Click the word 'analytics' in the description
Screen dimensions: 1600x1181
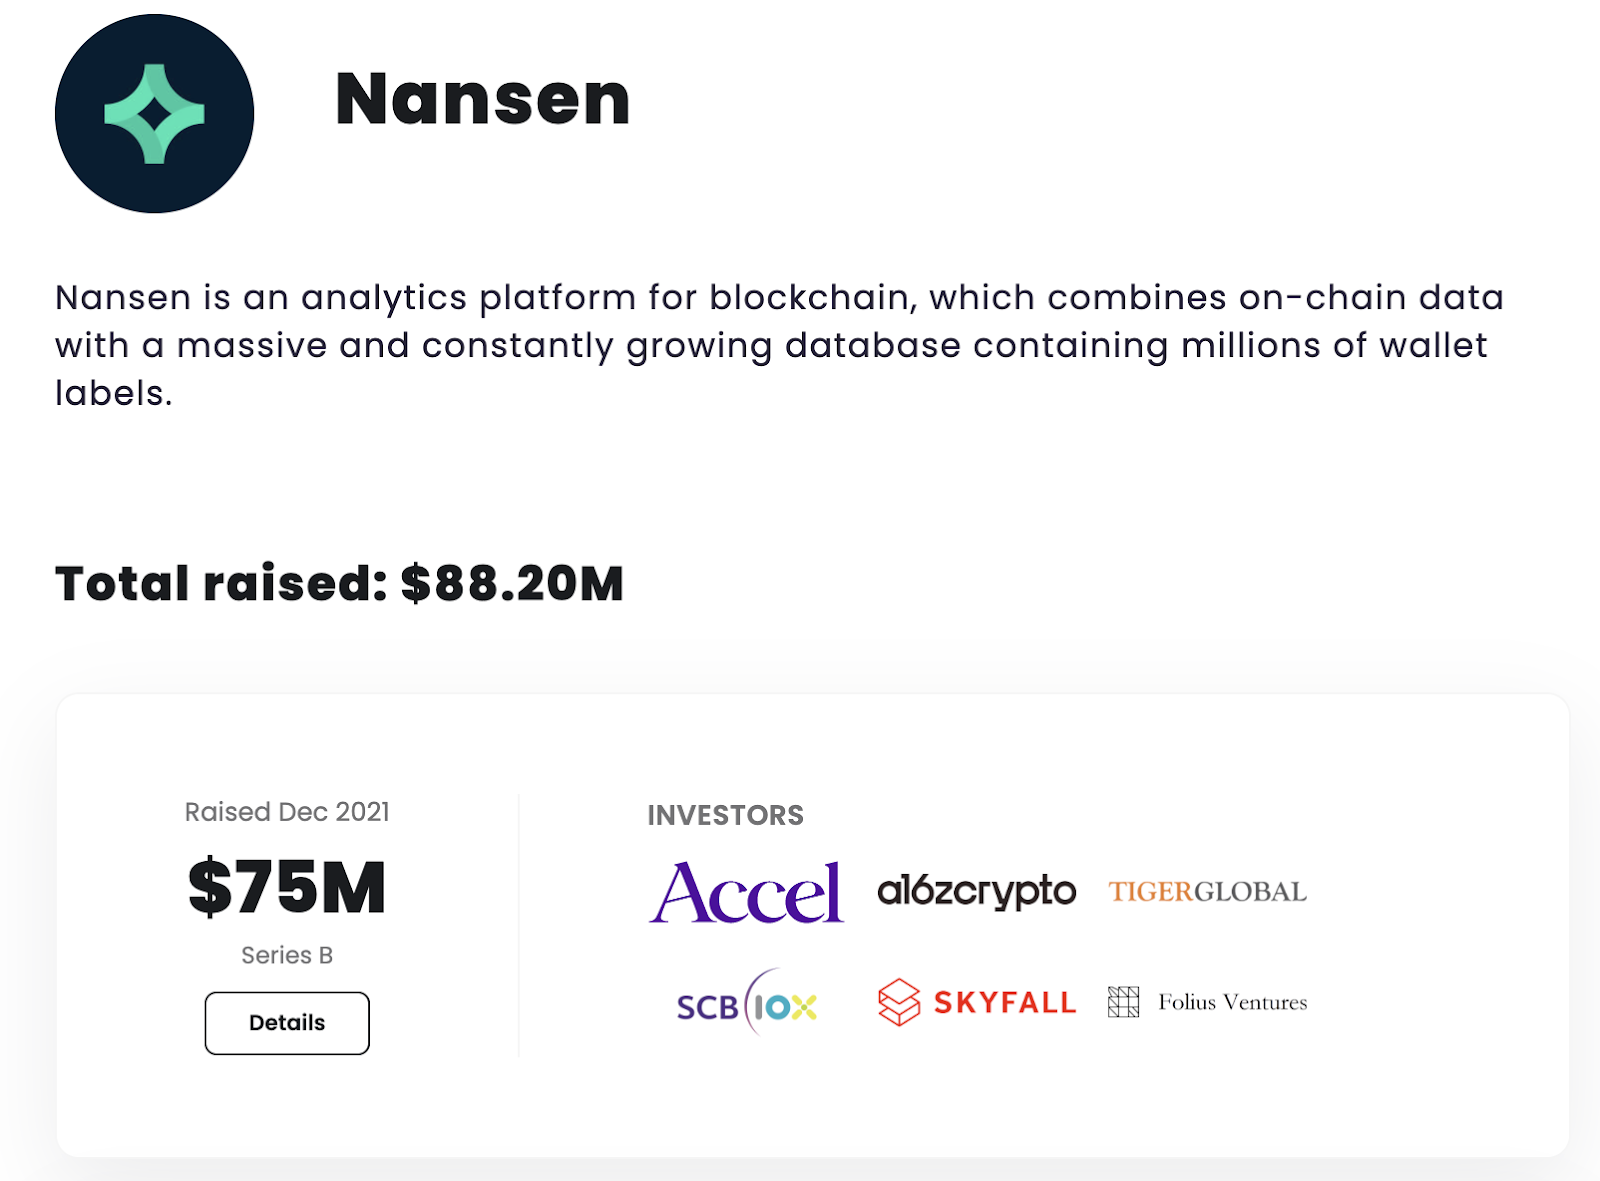pos(384,298)
